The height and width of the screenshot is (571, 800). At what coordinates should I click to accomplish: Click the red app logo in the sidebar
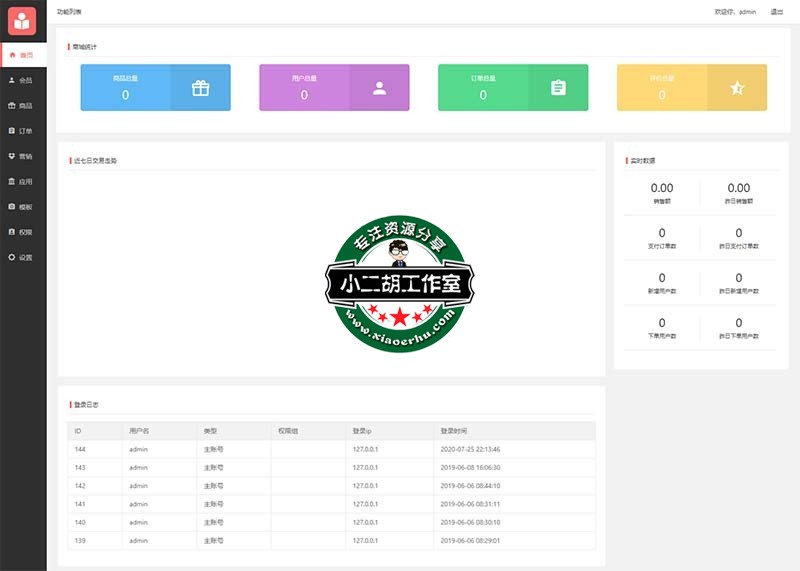click(x=22, y=20)
